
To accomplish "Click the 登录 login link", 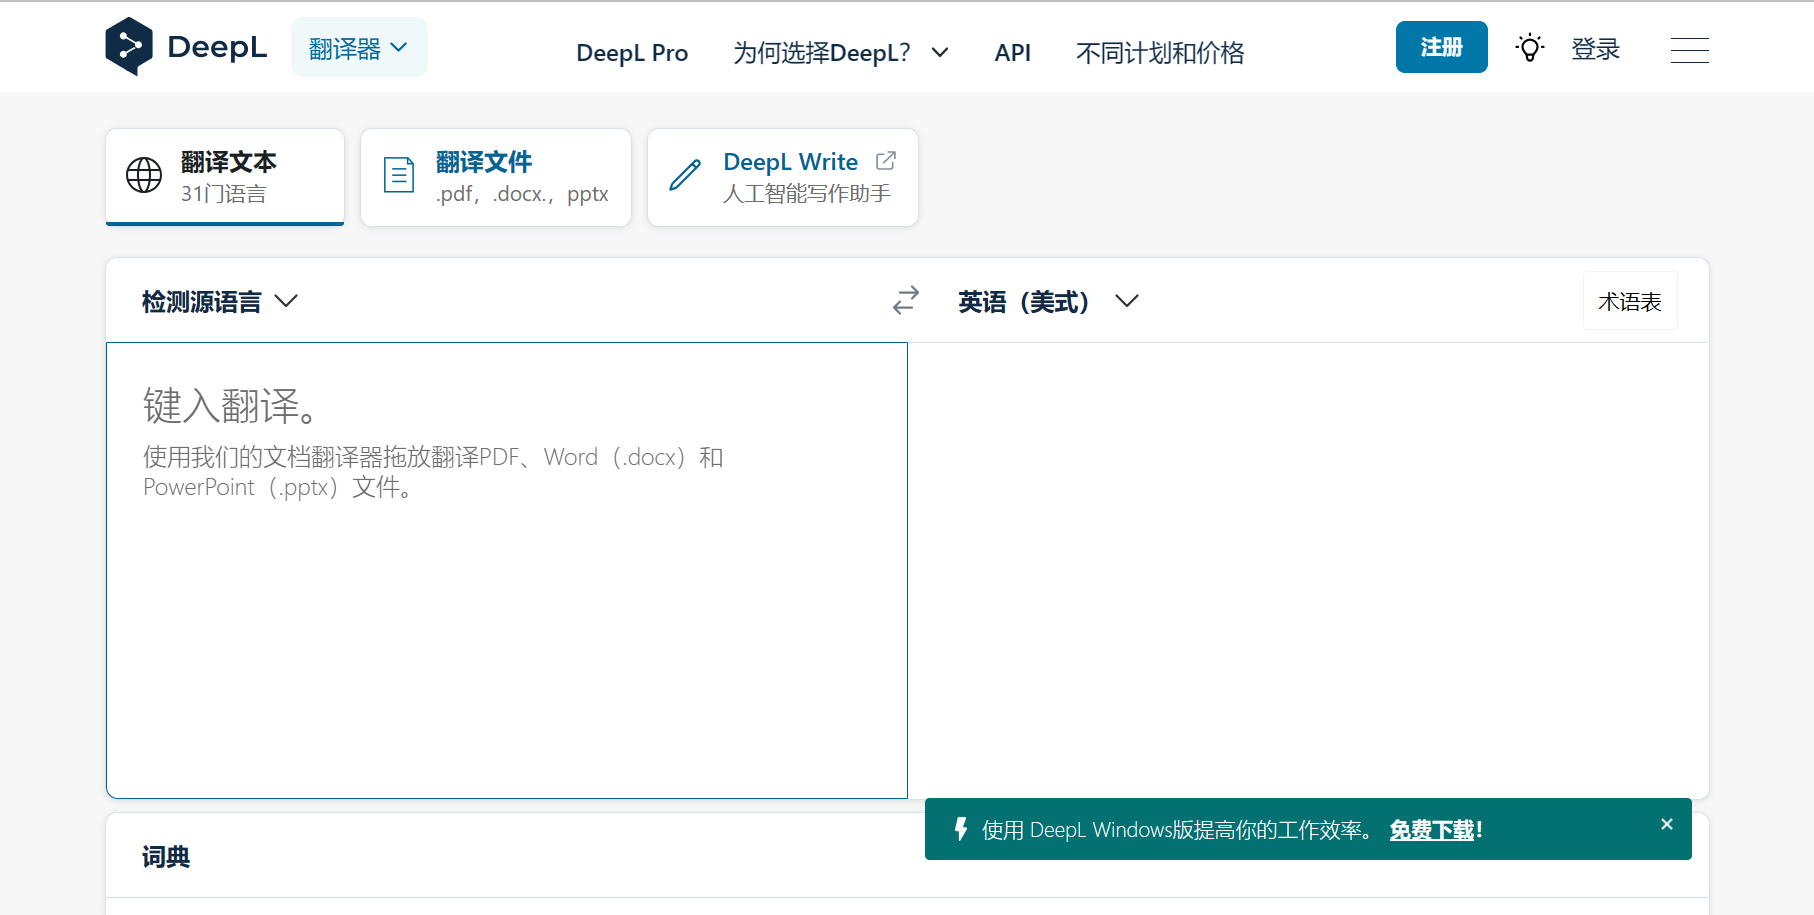I will point(1595,49).
